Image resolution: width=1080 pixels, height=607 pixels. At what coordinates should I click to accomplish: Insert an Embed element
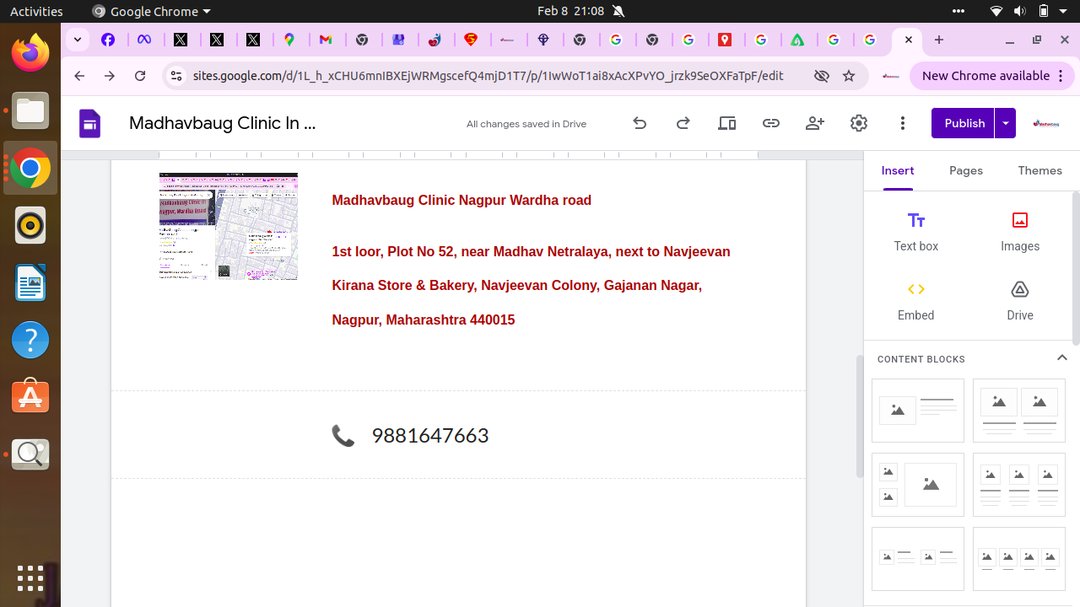tap(916, 300)
